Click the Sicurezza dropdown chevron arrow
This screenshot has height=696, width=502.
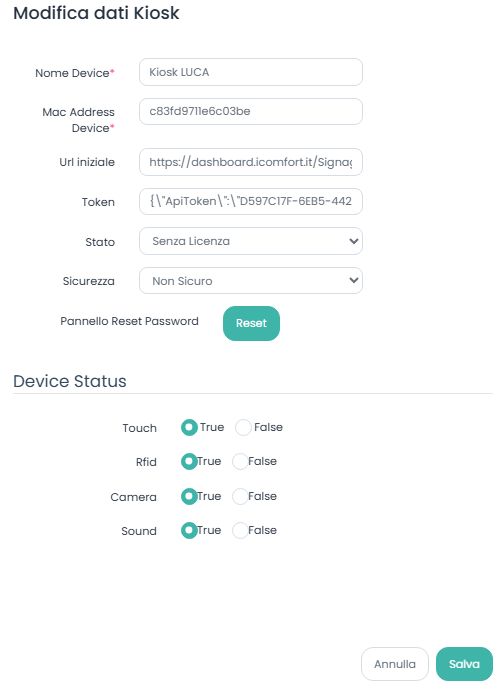point(354,281)
